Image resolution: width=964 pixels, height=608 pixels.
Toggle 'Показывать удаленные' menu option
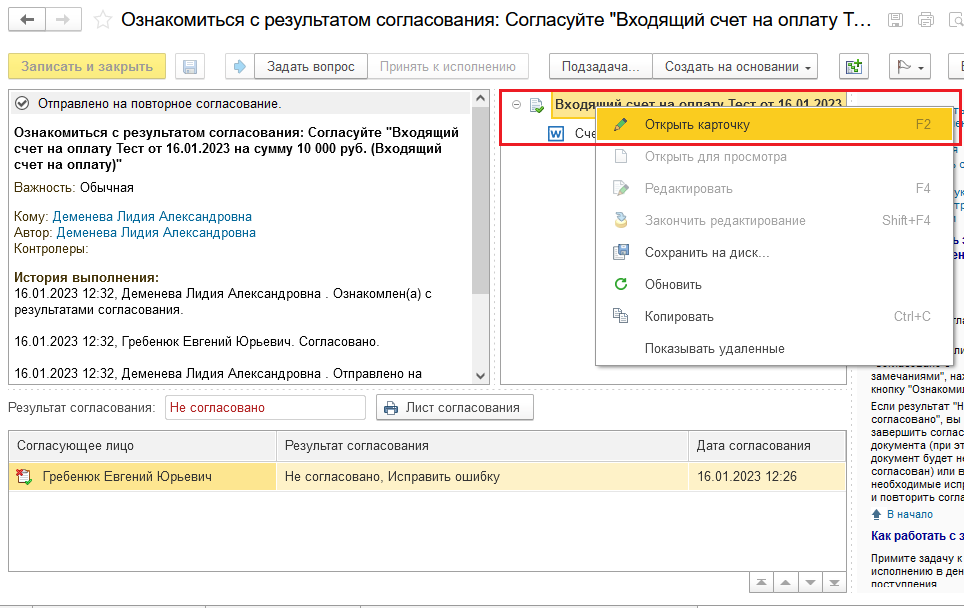714,349
